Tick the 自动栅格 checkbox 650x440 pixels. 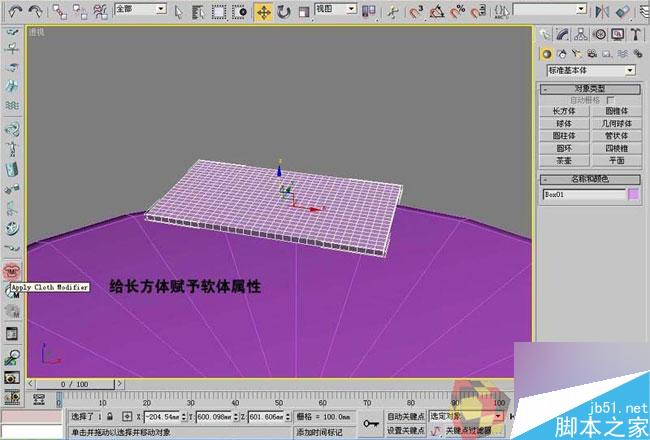click(x=610, y=100)
